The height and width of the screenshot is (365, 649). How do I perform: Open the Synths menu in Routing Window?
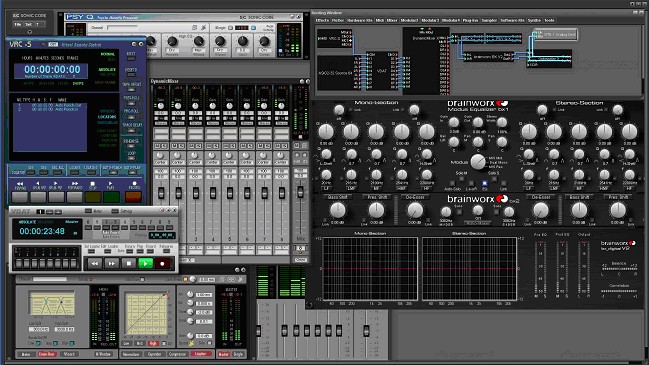click(x=534, y=20)
